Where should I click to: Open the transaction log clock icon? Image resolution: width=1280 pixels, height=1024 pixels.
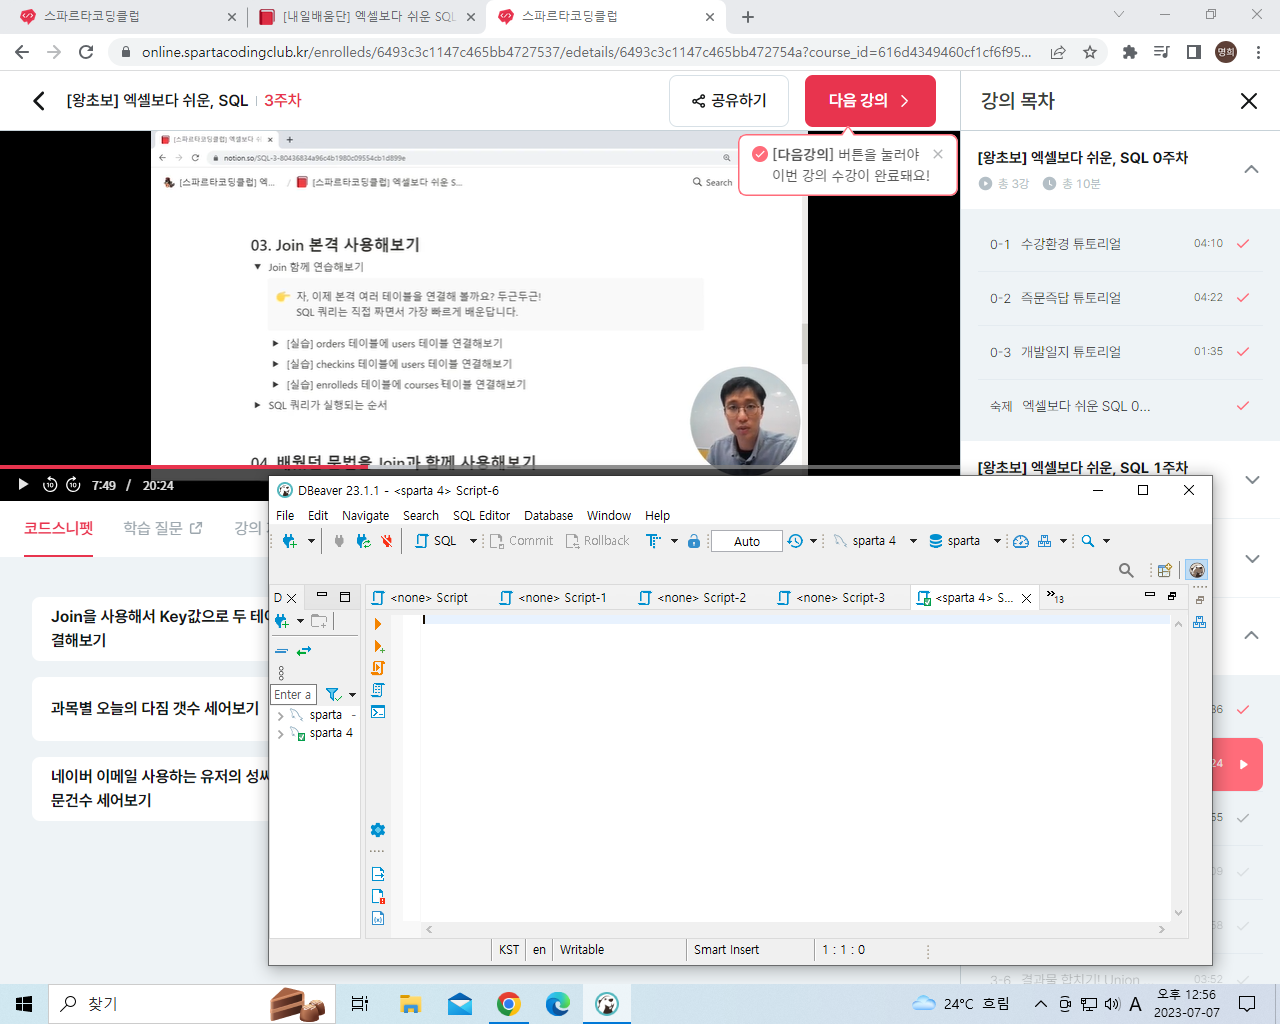coord(795,541)
